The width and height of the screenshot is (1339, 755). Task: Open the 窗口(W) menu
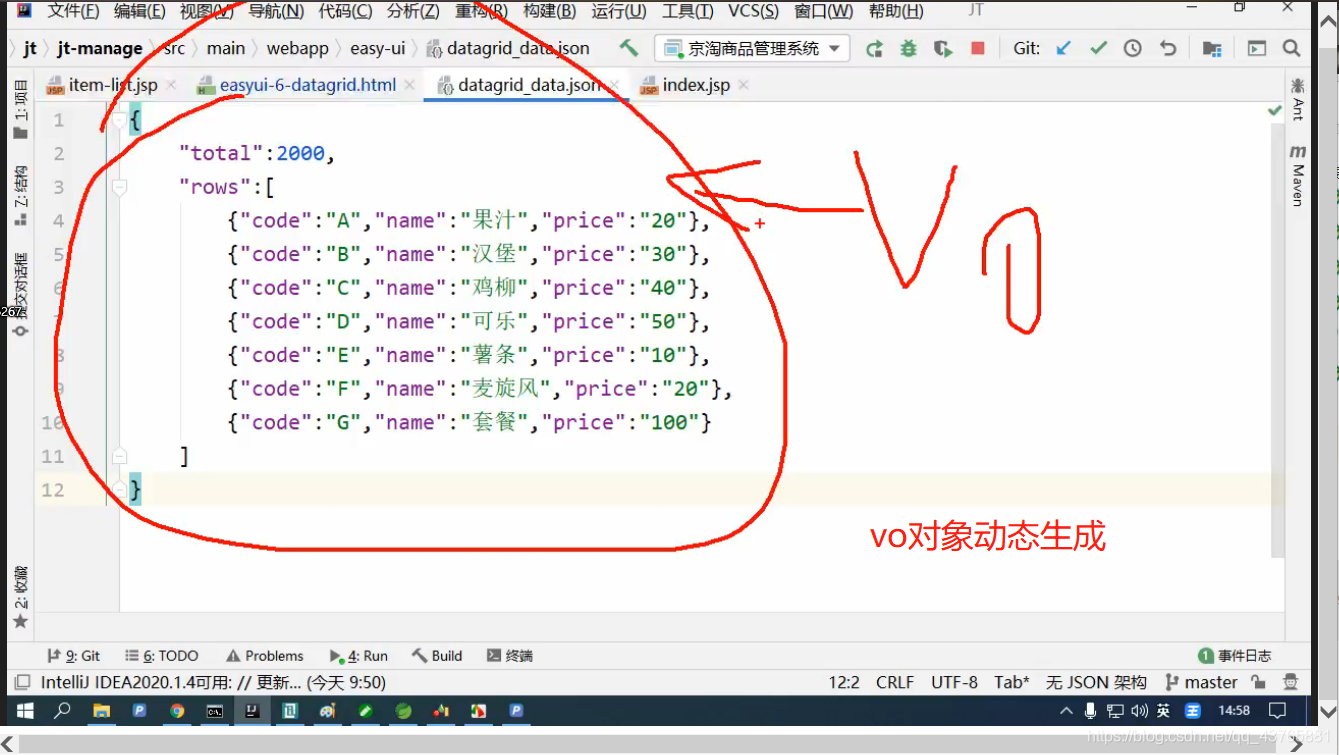[824, 11]
